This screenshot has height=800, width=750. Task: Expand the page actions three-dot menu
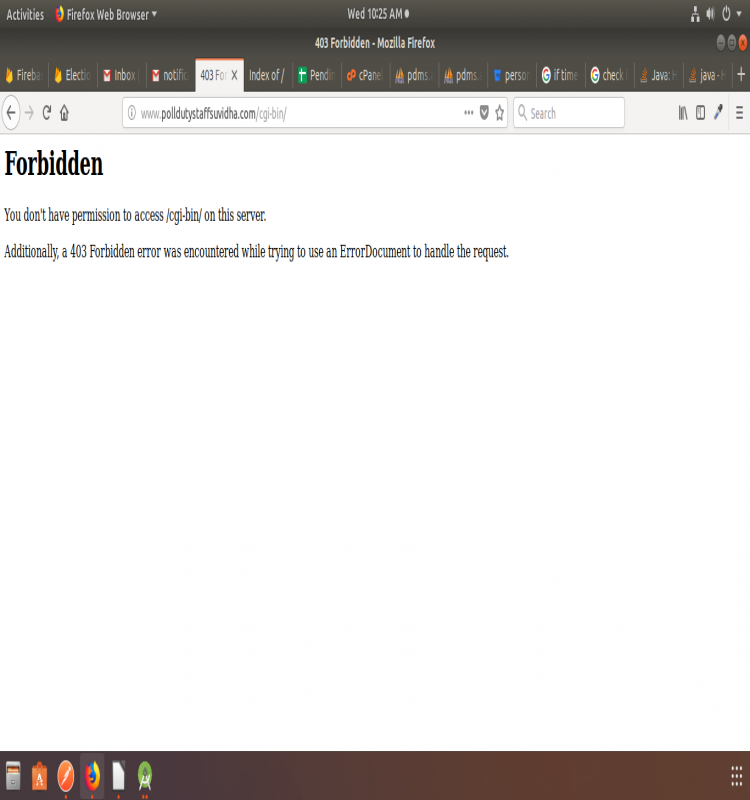[468, 113]
